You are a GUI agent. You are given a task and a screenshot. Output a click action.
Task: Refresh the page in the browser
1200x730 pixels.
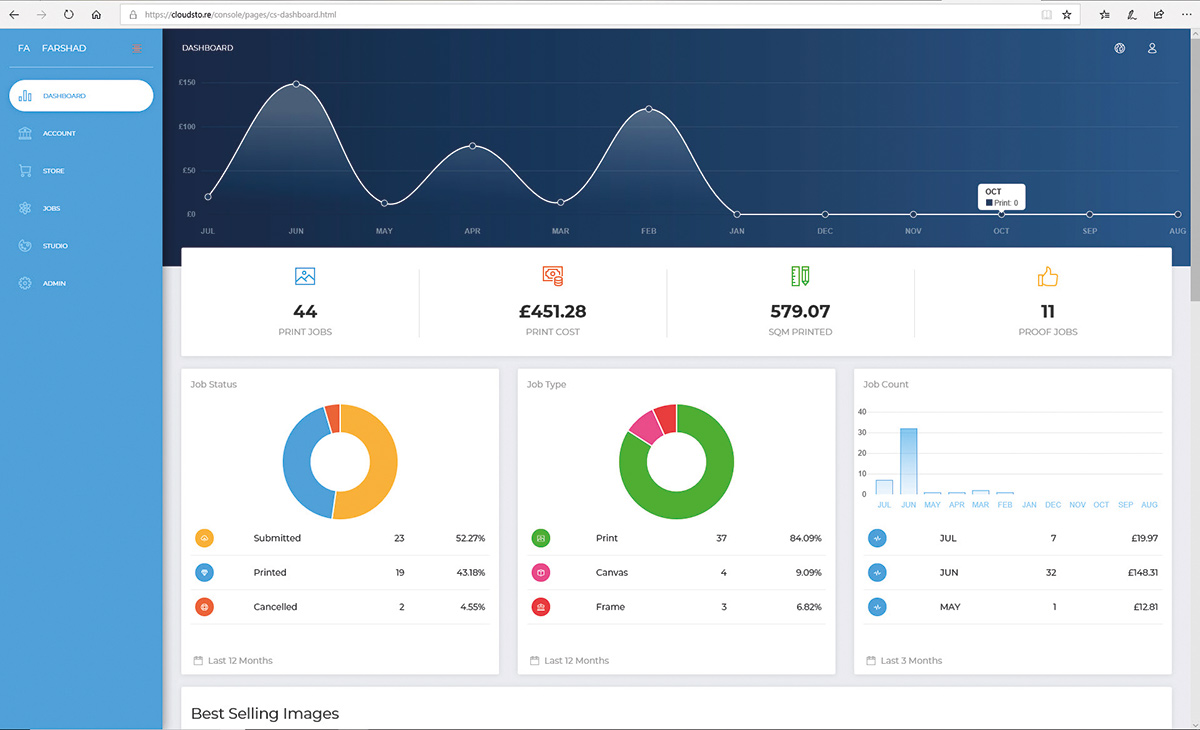(68, 15)
